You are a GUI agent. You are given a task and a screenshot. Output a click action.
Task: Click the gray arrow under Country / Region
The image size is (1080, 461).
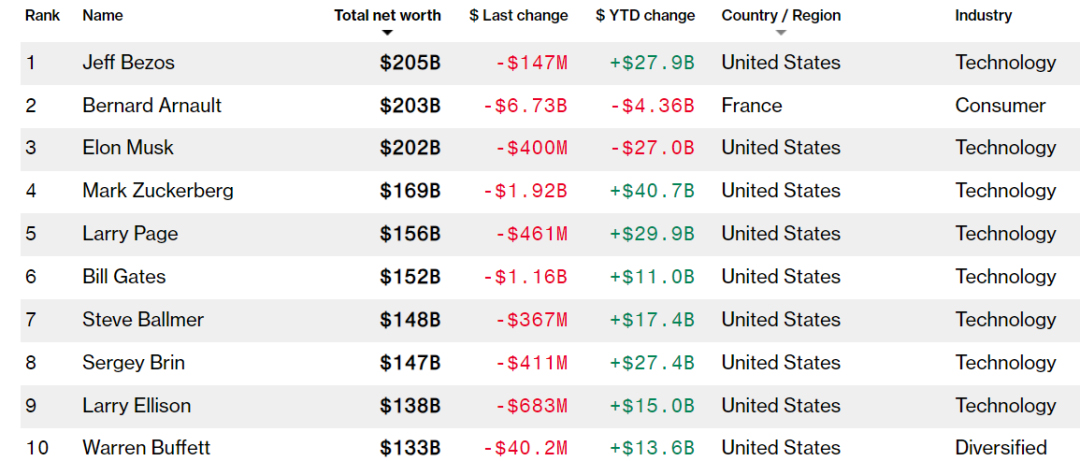click(781, 33)
